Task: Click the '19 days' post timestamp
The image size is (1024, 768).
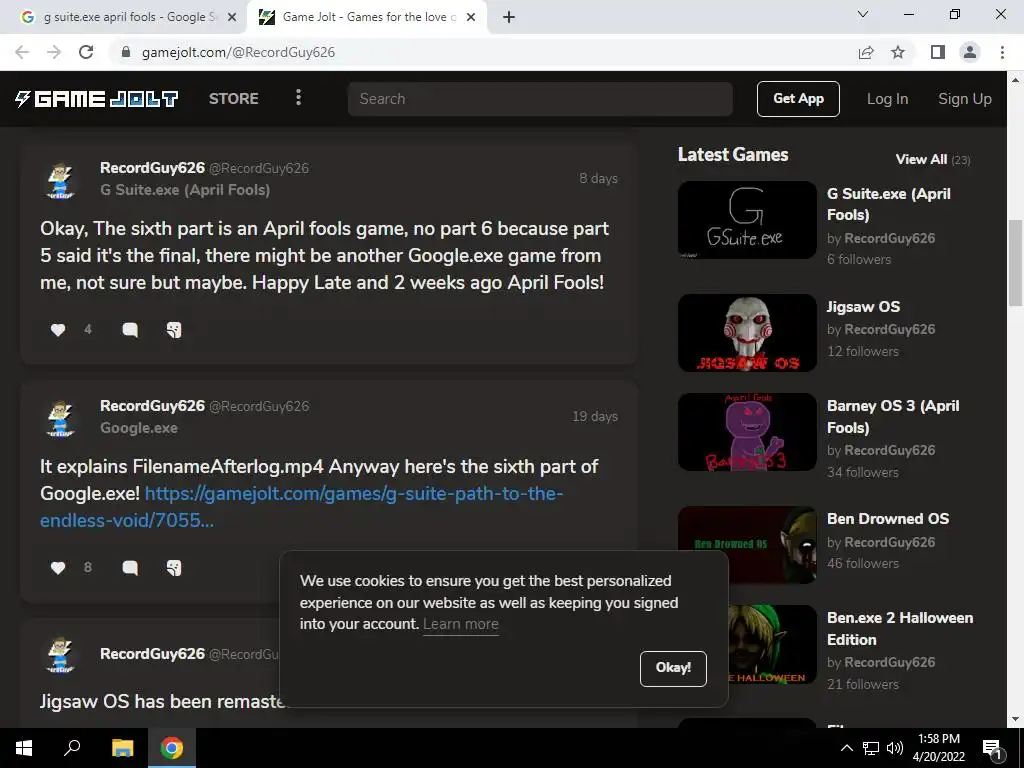Action: click(x=595, y=416)
